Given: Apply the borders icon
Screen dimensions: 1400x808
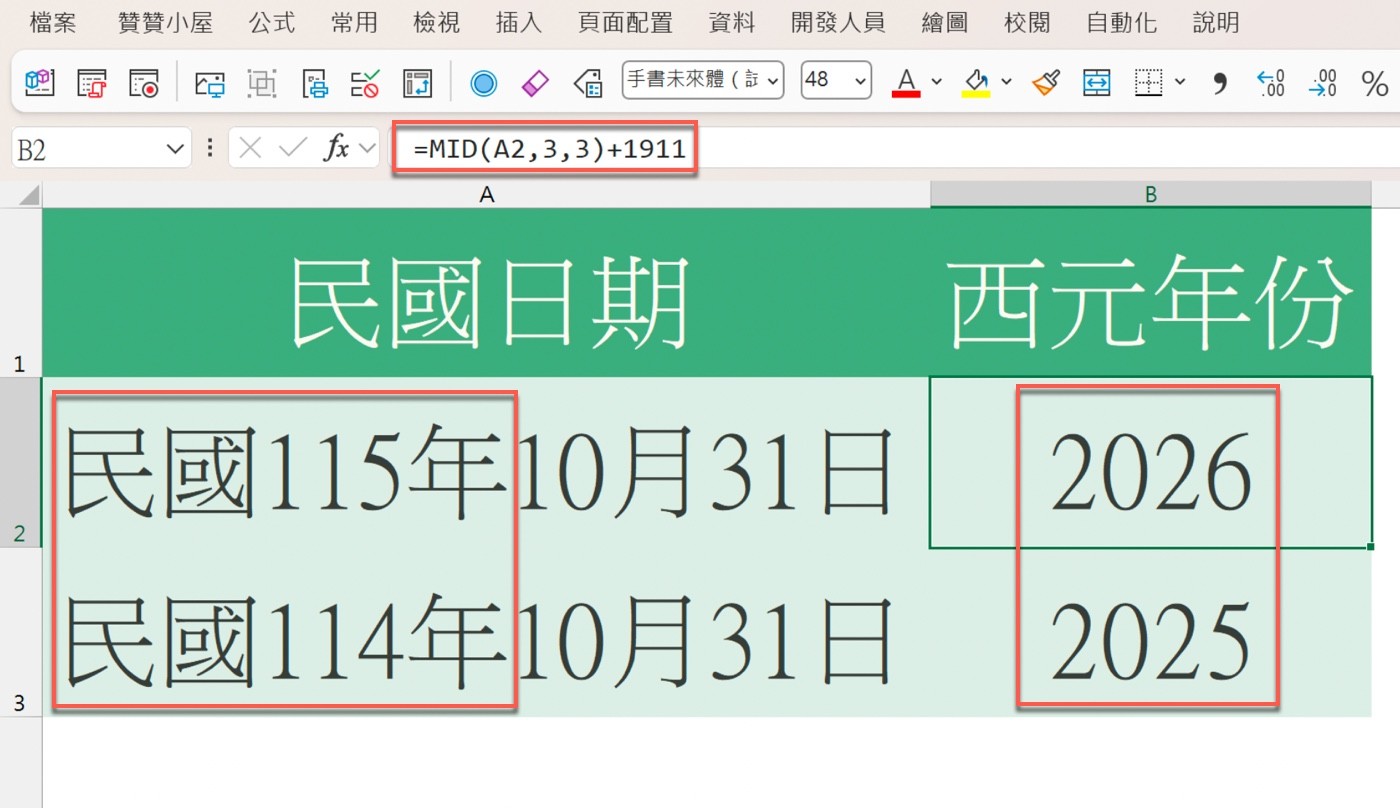Looking at the screenshot, I should 1148,82.
